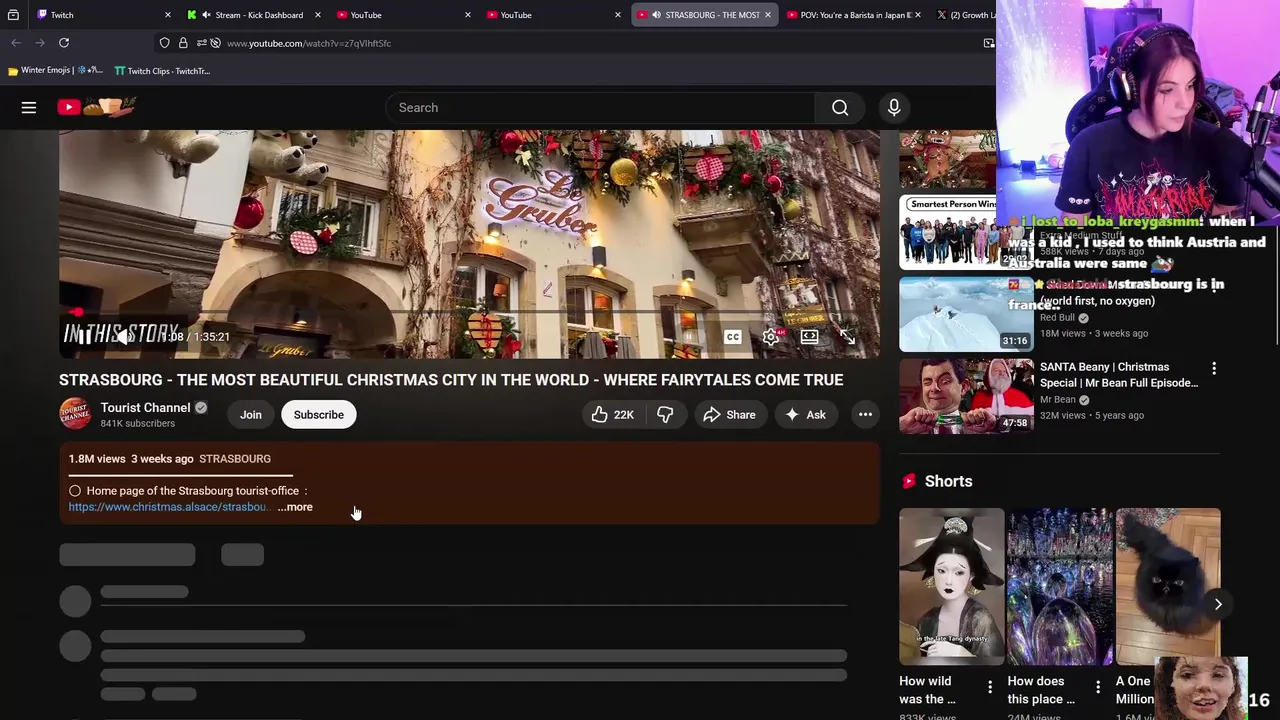1280x720 pixels.
Task: Open the Red Bull recommended video thumbnail
Action: tap(966, 314)
